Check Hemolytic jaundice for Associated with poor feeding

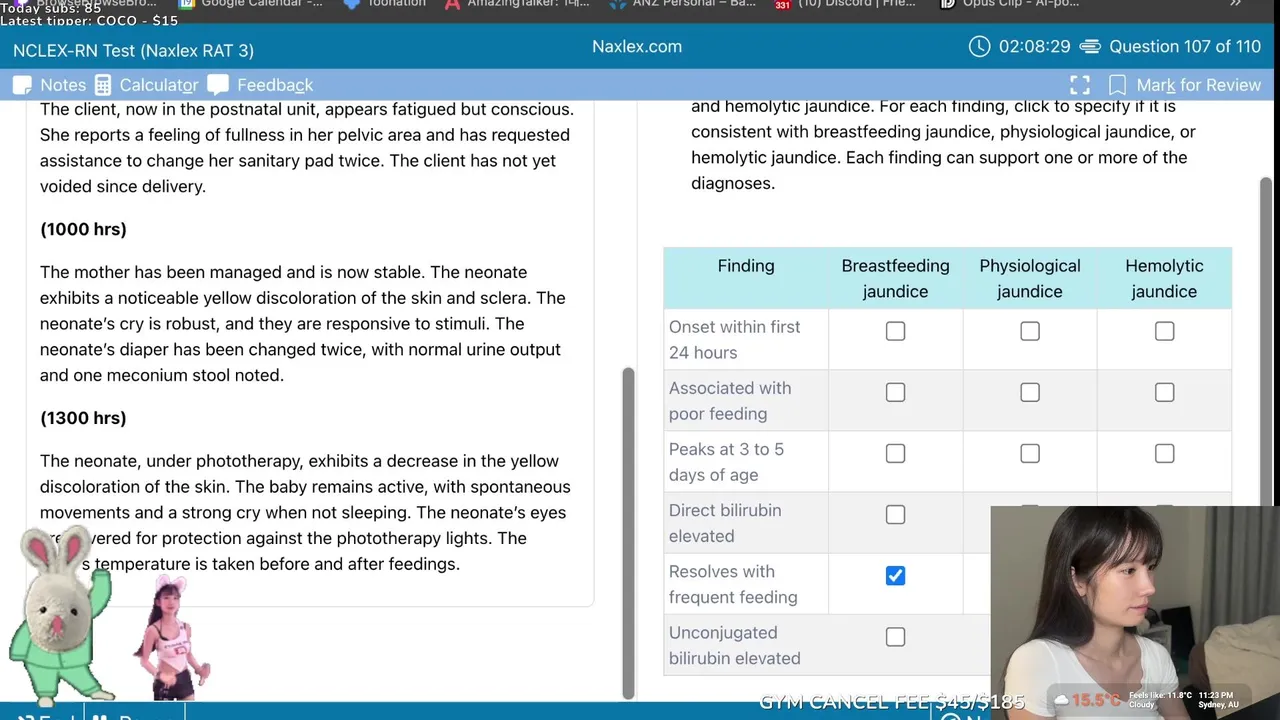pos(1164,392)
